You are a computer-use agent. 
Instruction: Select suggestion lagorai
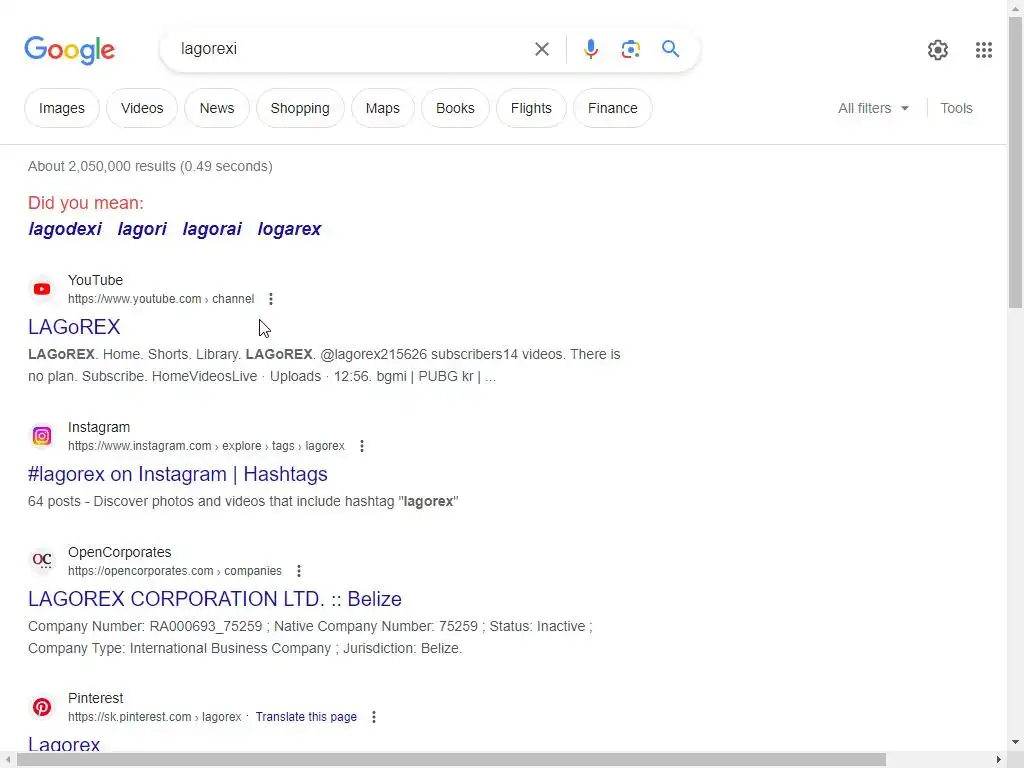pos(212,229)
